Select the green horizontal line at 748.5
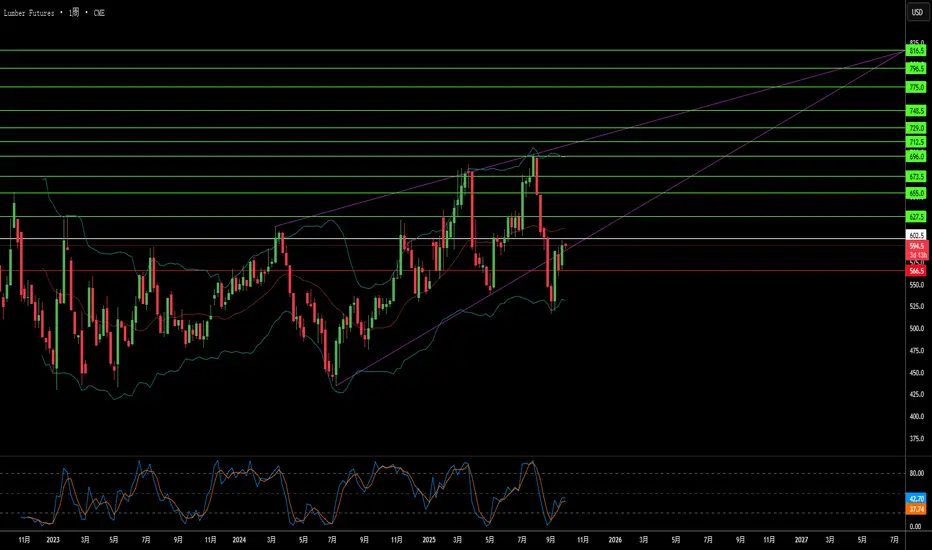 tap(452, 111)
